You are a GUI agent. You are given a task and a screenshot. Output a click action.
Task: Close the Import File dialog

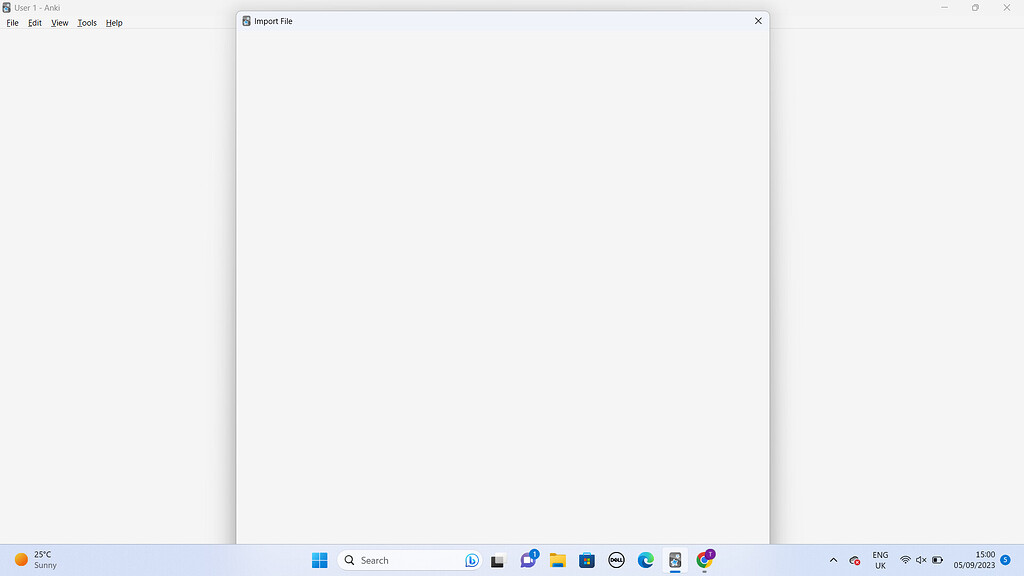coord(757,20)
